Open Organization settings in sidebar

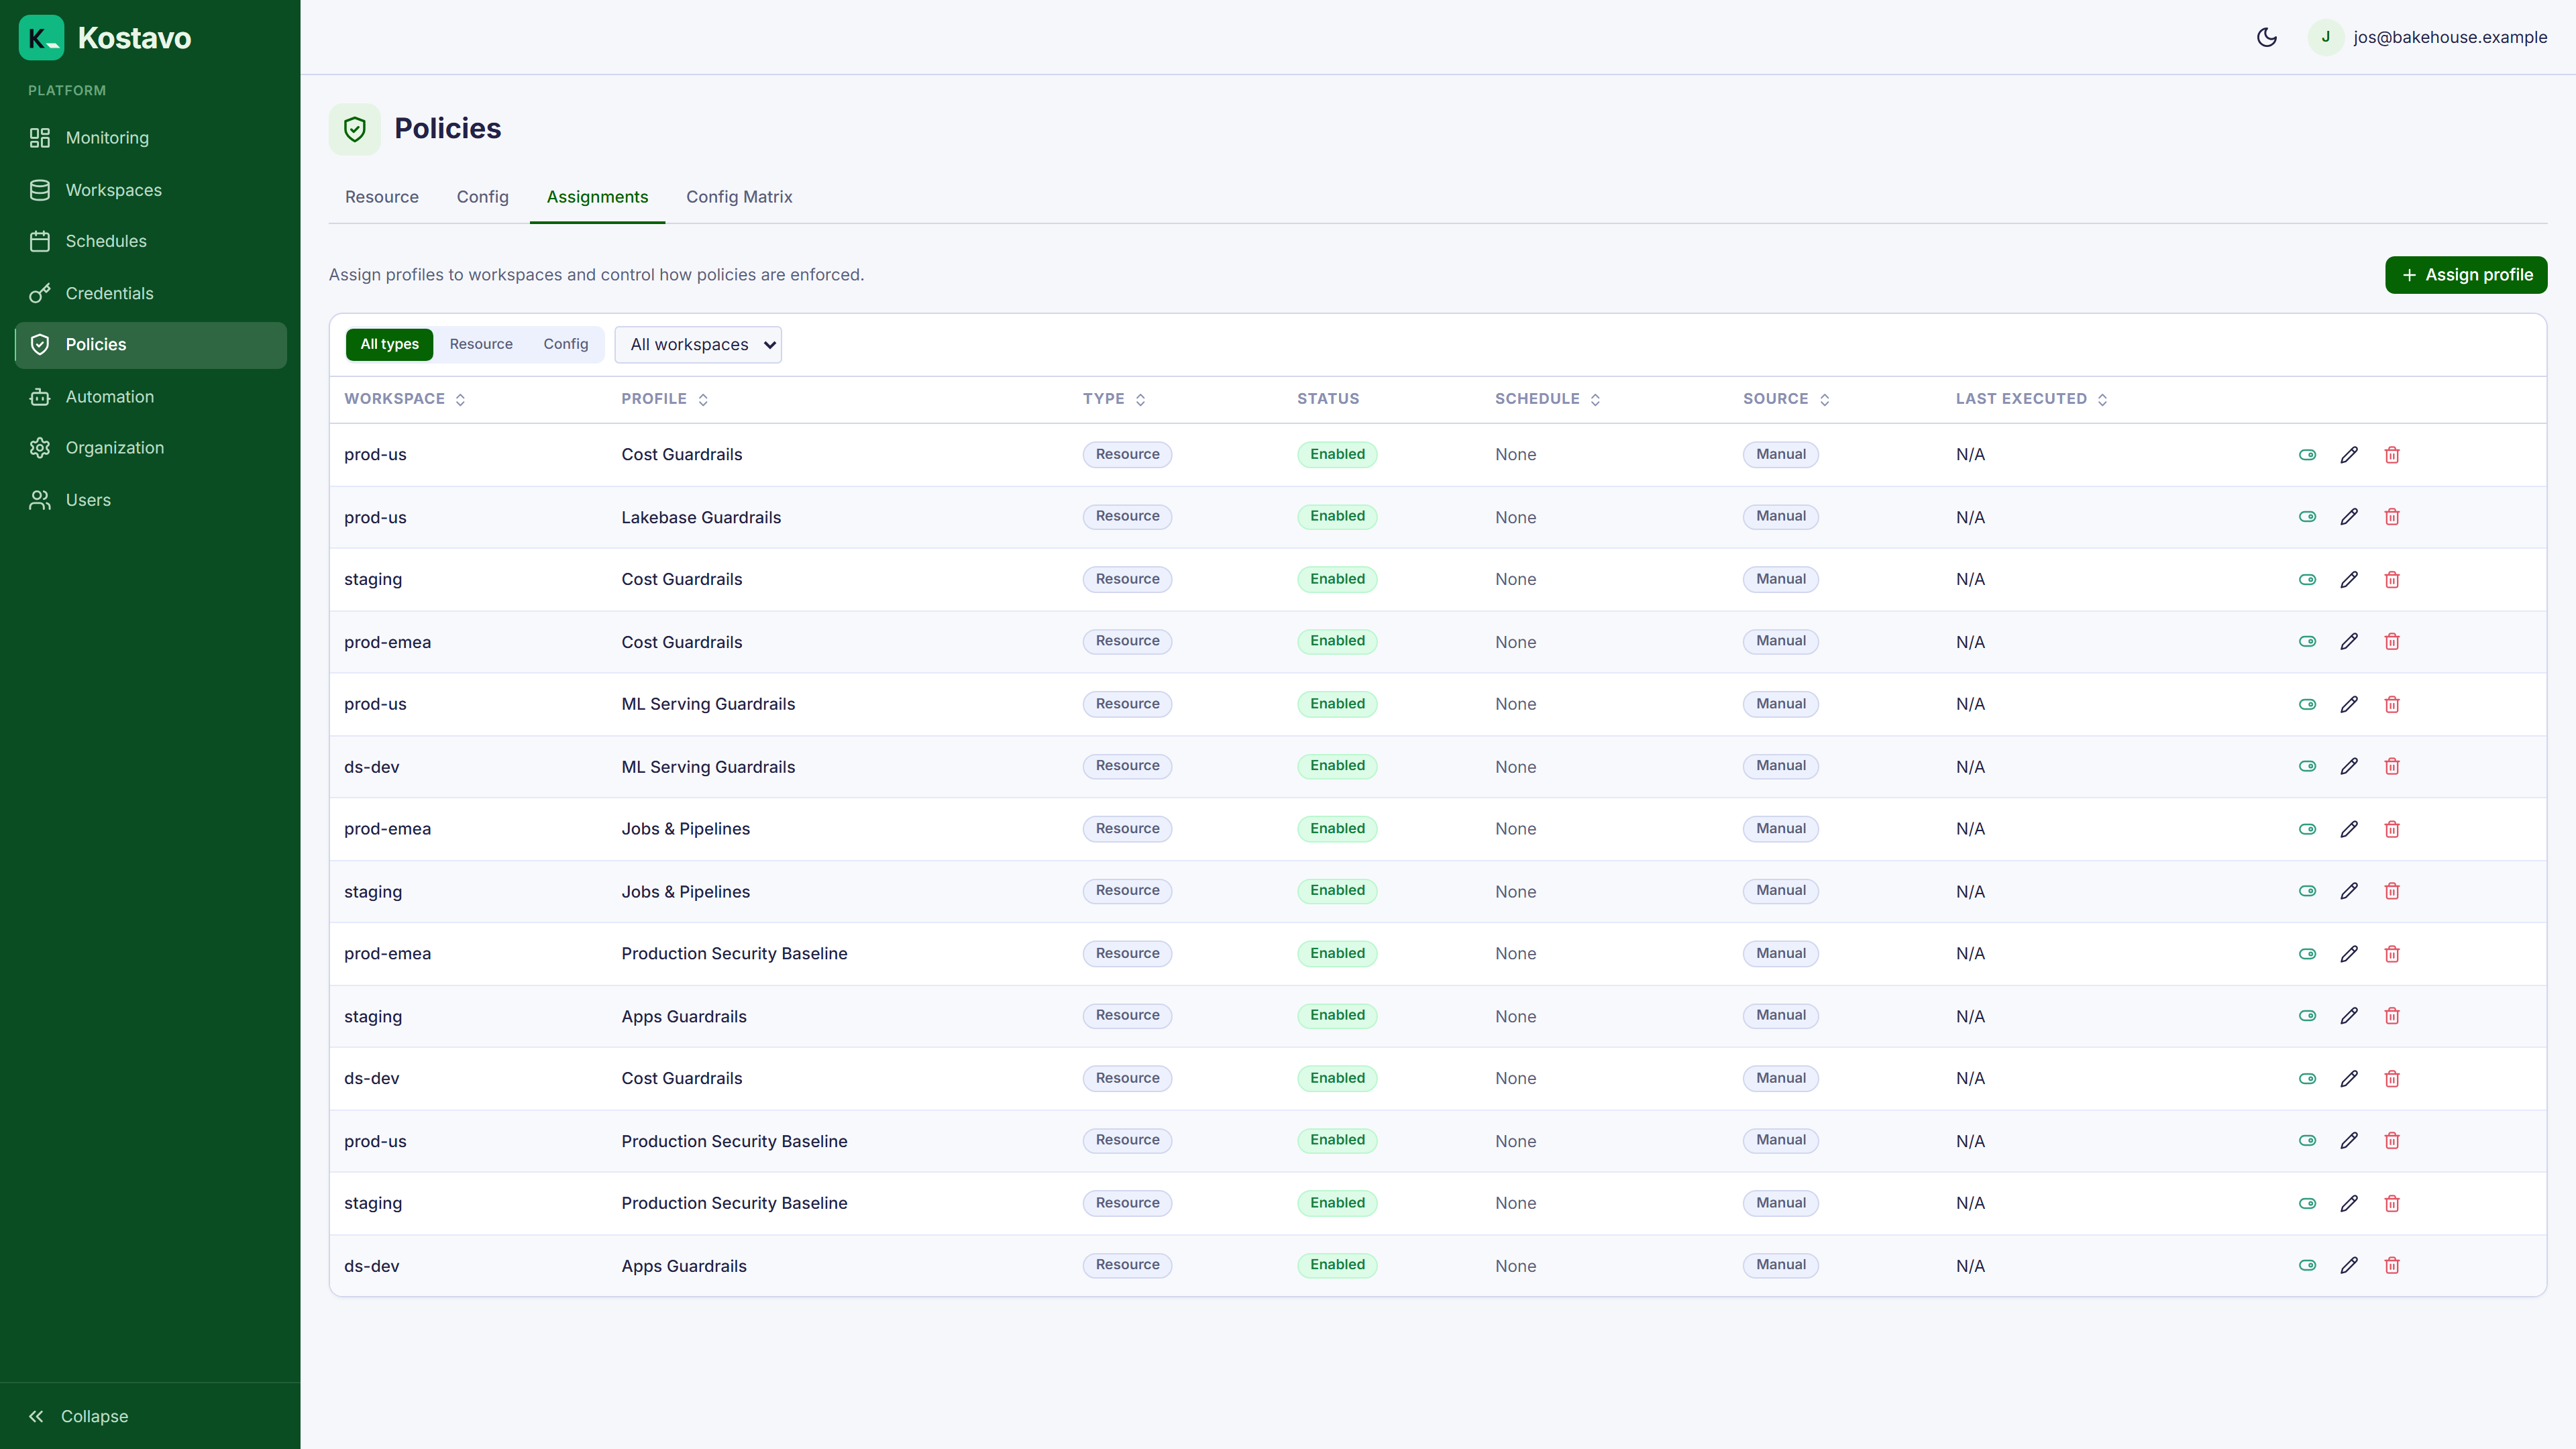coord(150,448)
